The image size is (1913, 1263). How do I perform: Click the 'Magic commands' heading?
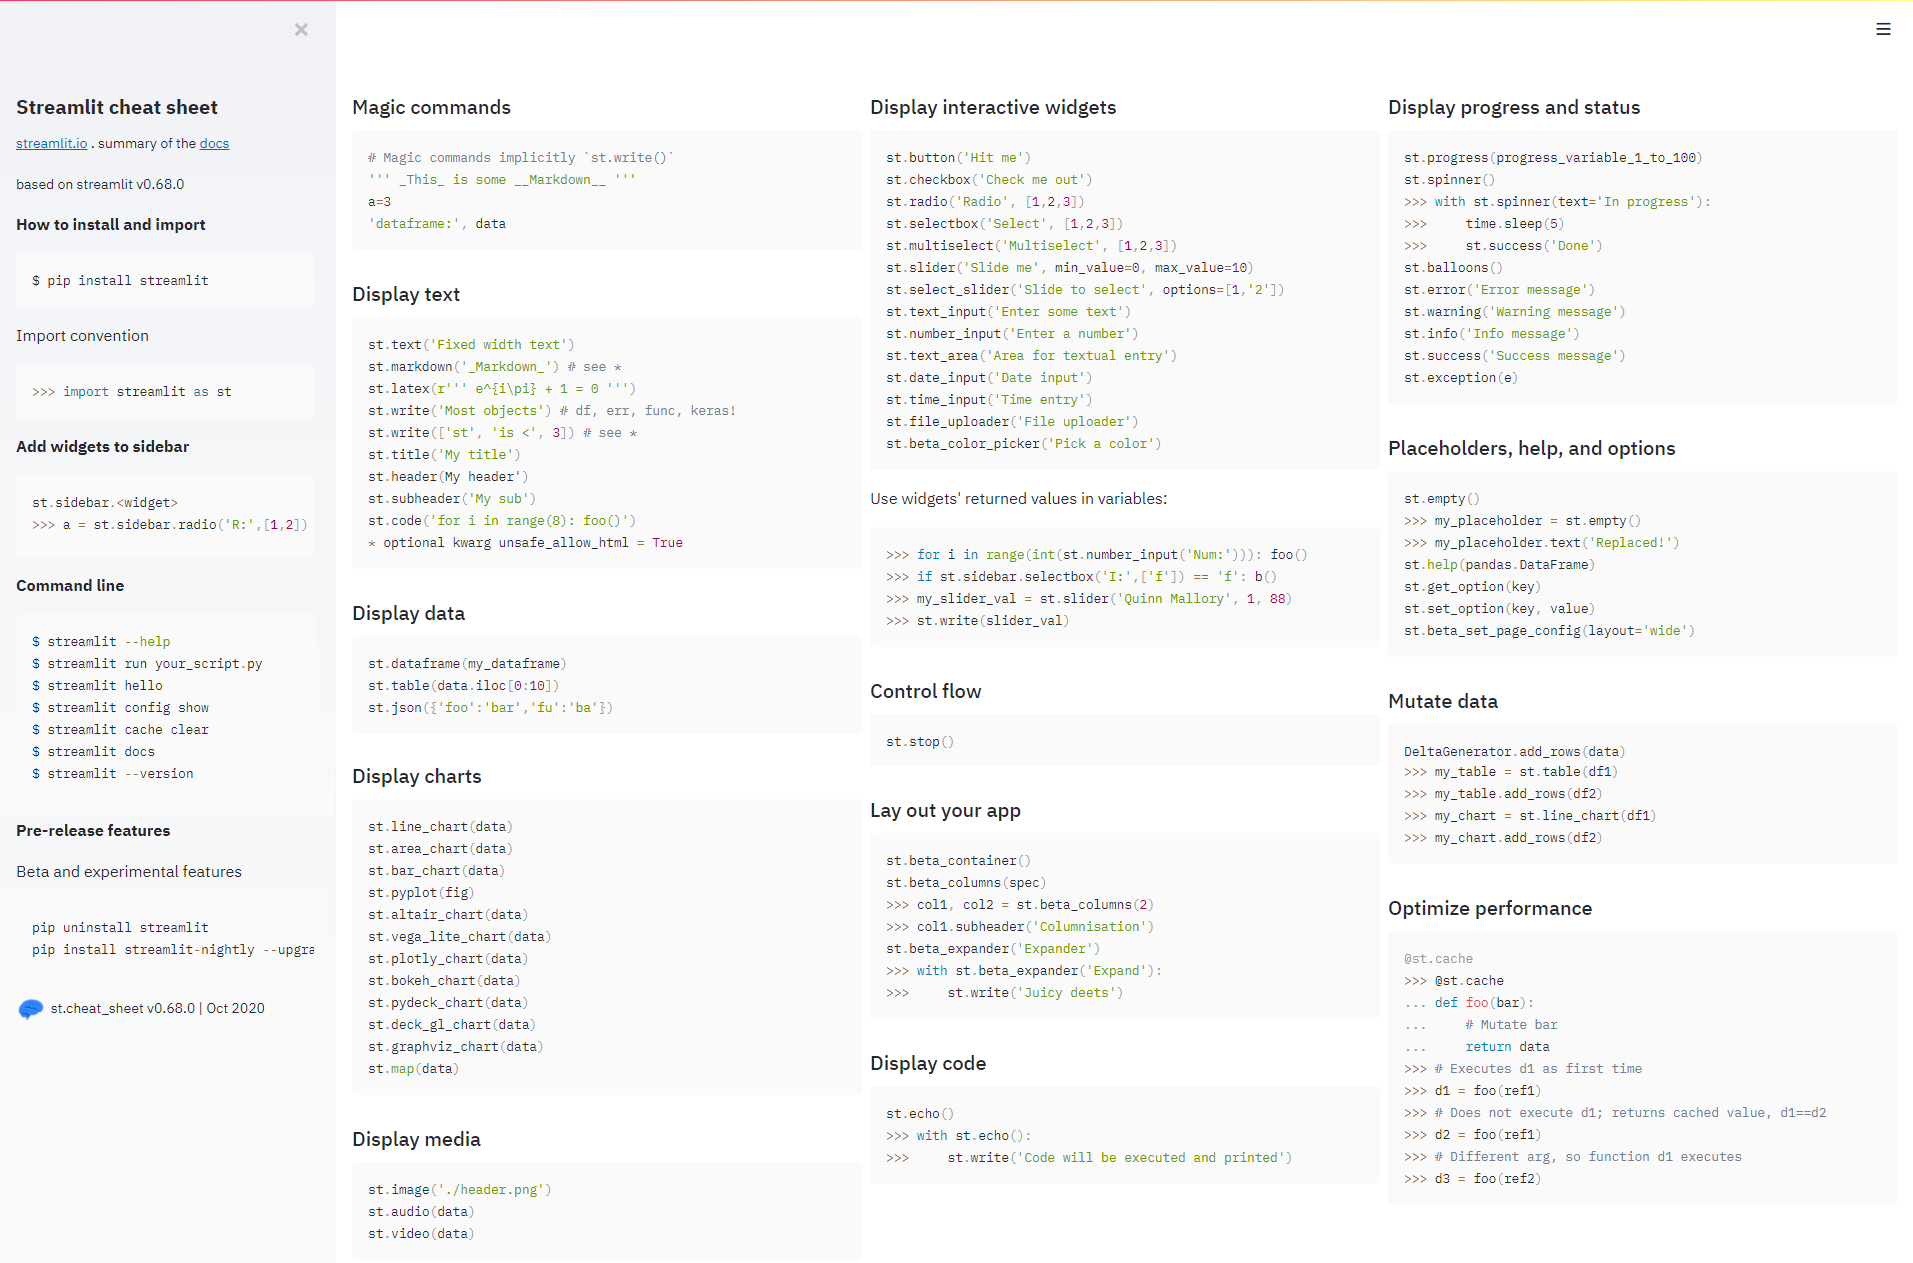pos(431,107)
